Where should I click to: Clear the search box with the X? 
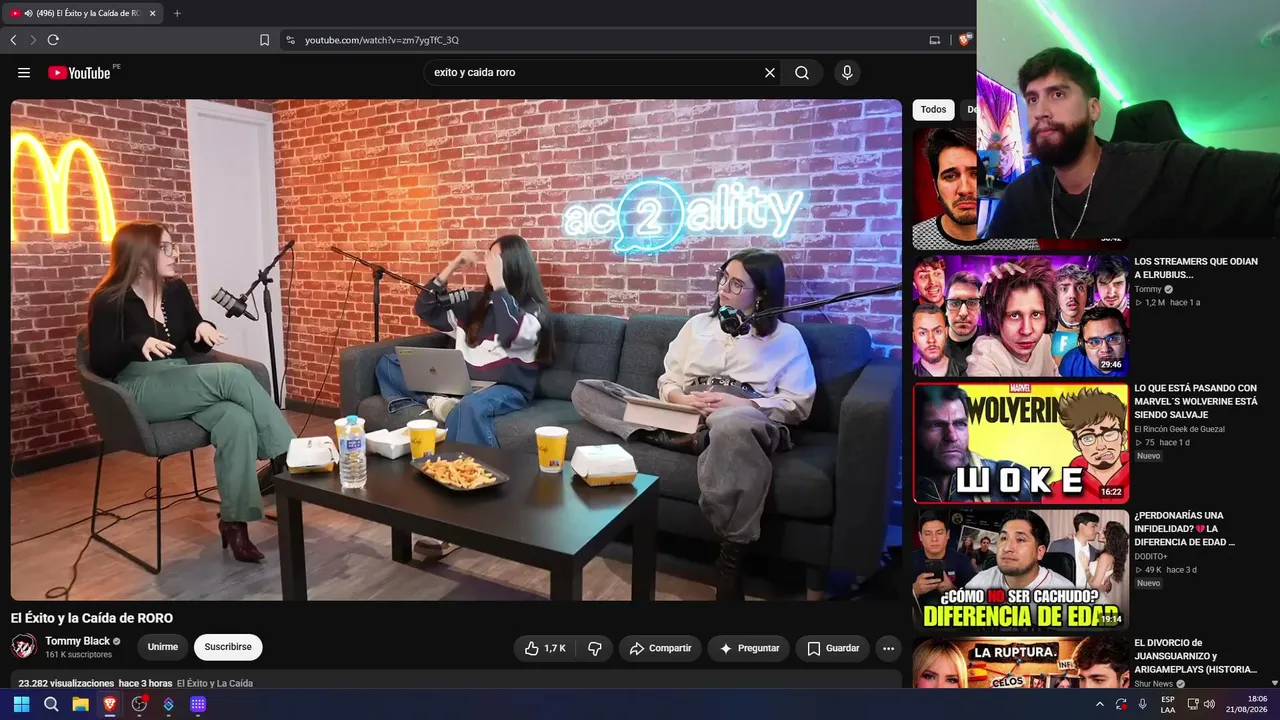click(770, 73)
